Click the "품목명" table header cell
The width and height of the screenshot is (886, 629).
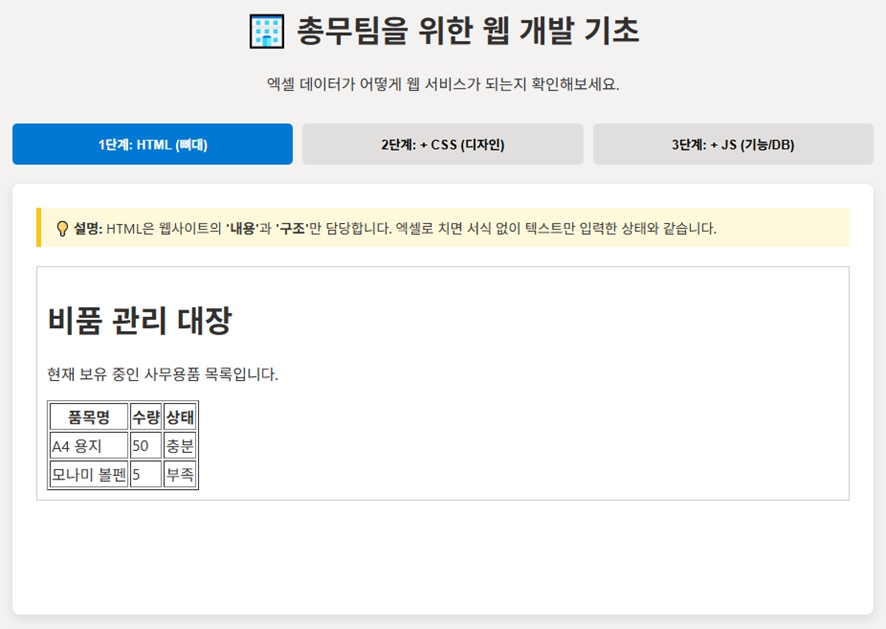[89, 417]
